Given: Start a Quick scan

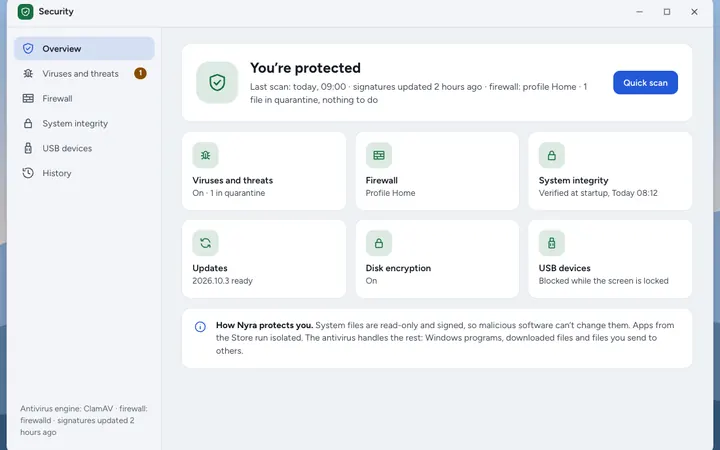Looking at the screenshot, I should coord(645,83).
